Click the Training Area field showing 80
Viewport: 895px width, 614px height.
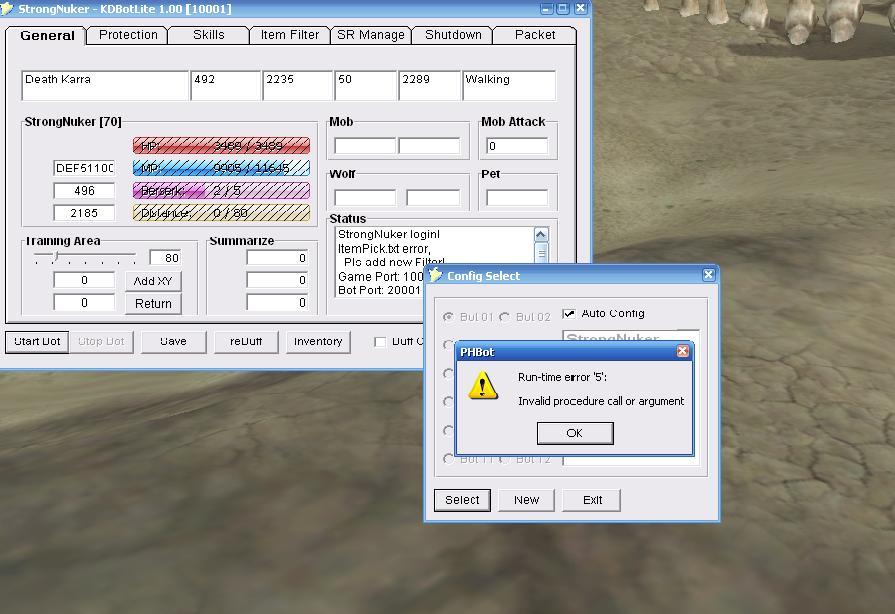pos(166,258)
